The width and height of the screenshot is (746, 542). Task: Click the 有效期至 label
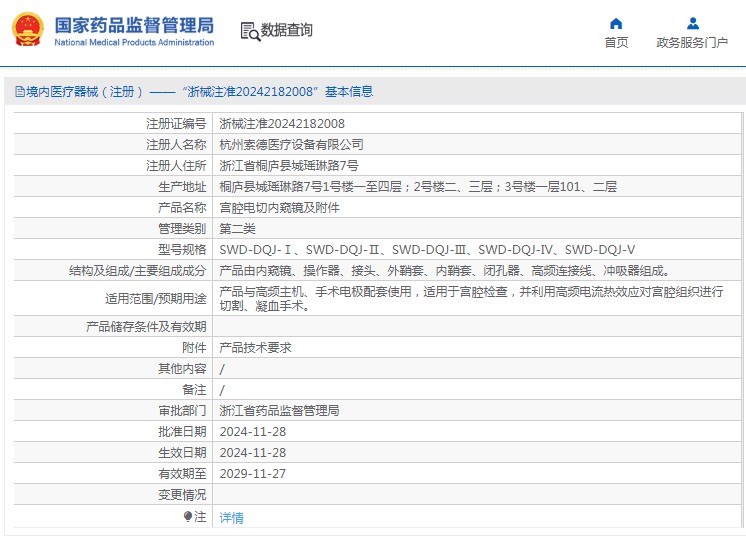[x=182, y=473]
